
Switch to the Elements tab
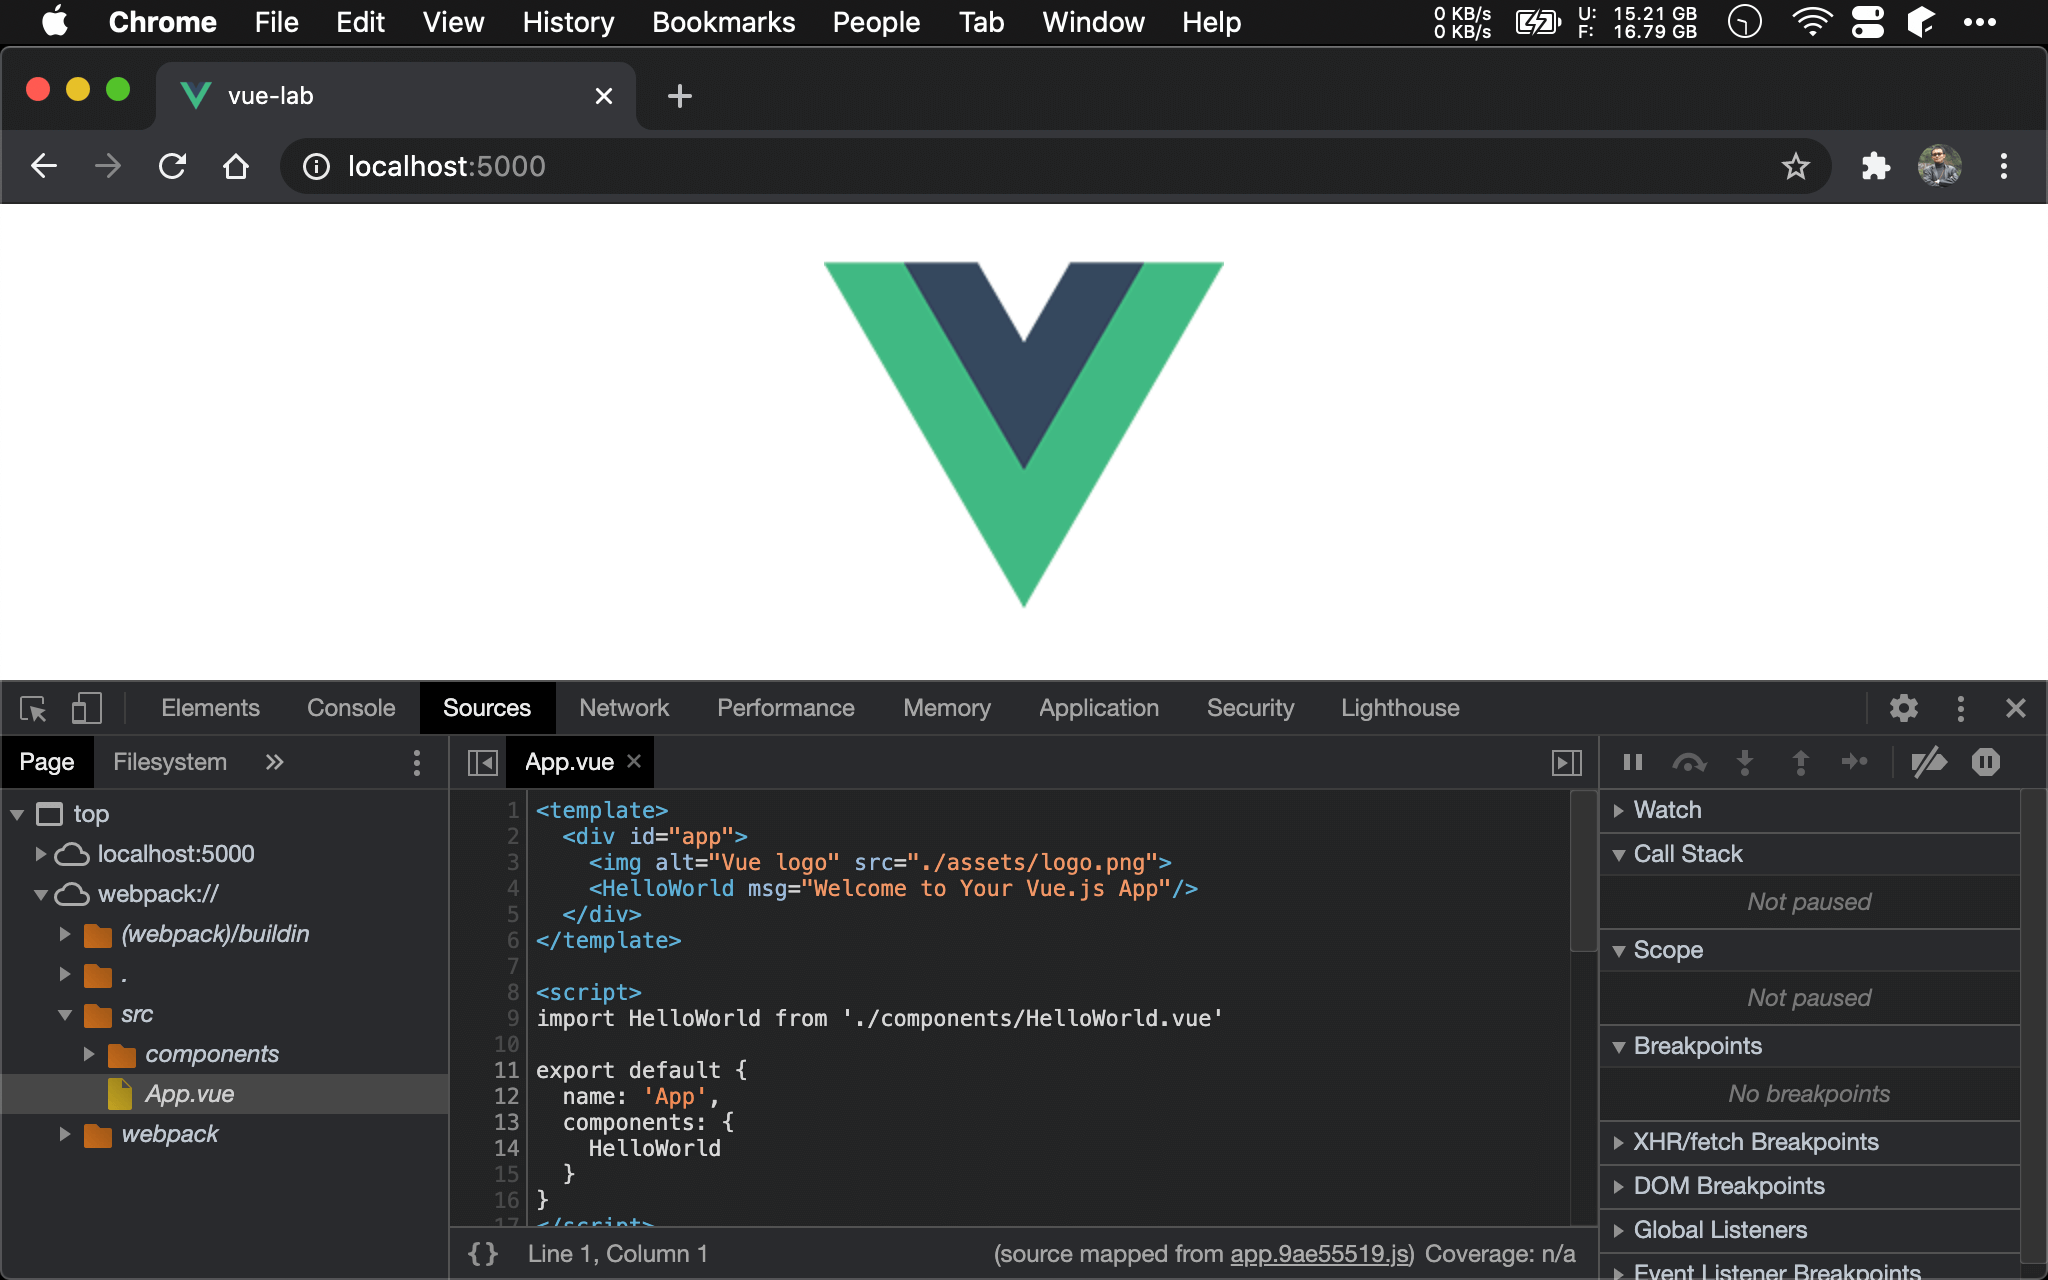(x=210, y=708)
